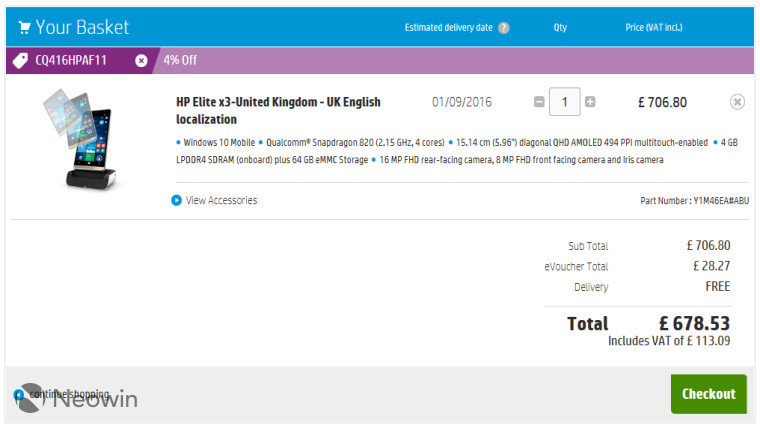Click the 4% Off voucher label

coord(180,61)
